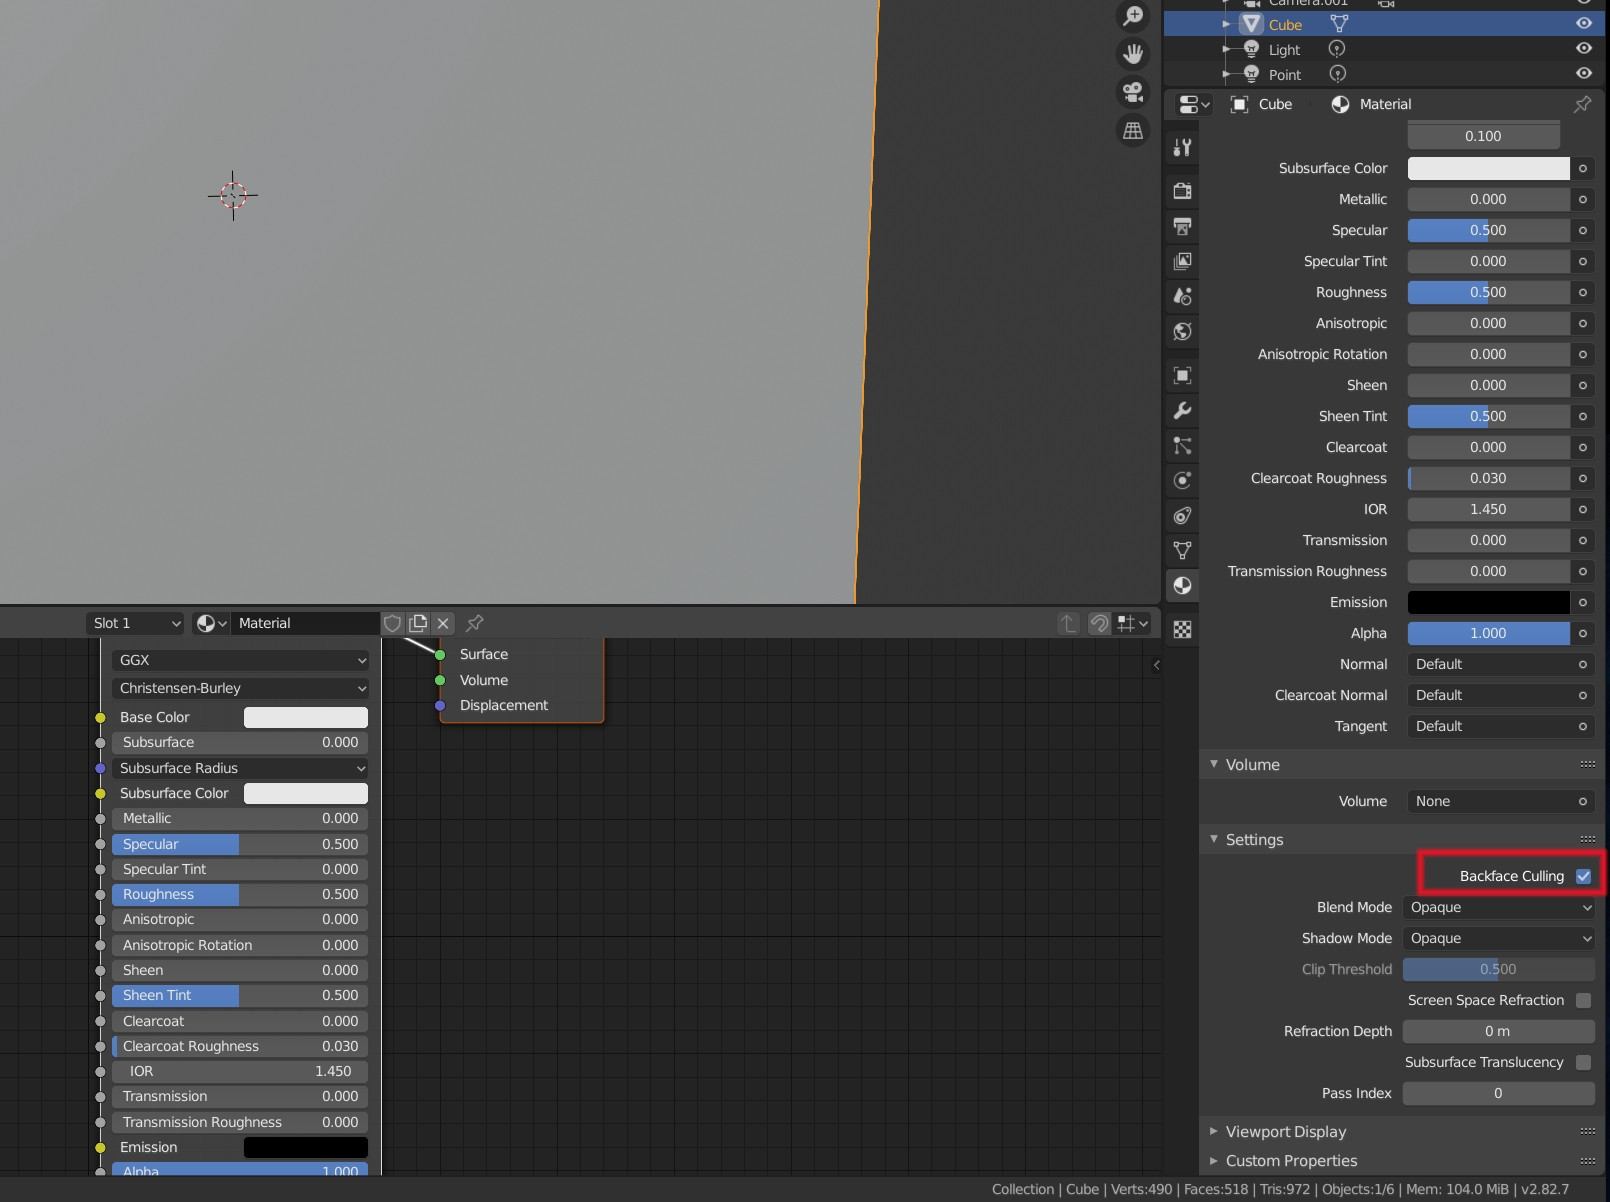Viewport: 1610px width, 1202px height.
Task: Open the properties editor type dropdown
Action: point(1194,104)
